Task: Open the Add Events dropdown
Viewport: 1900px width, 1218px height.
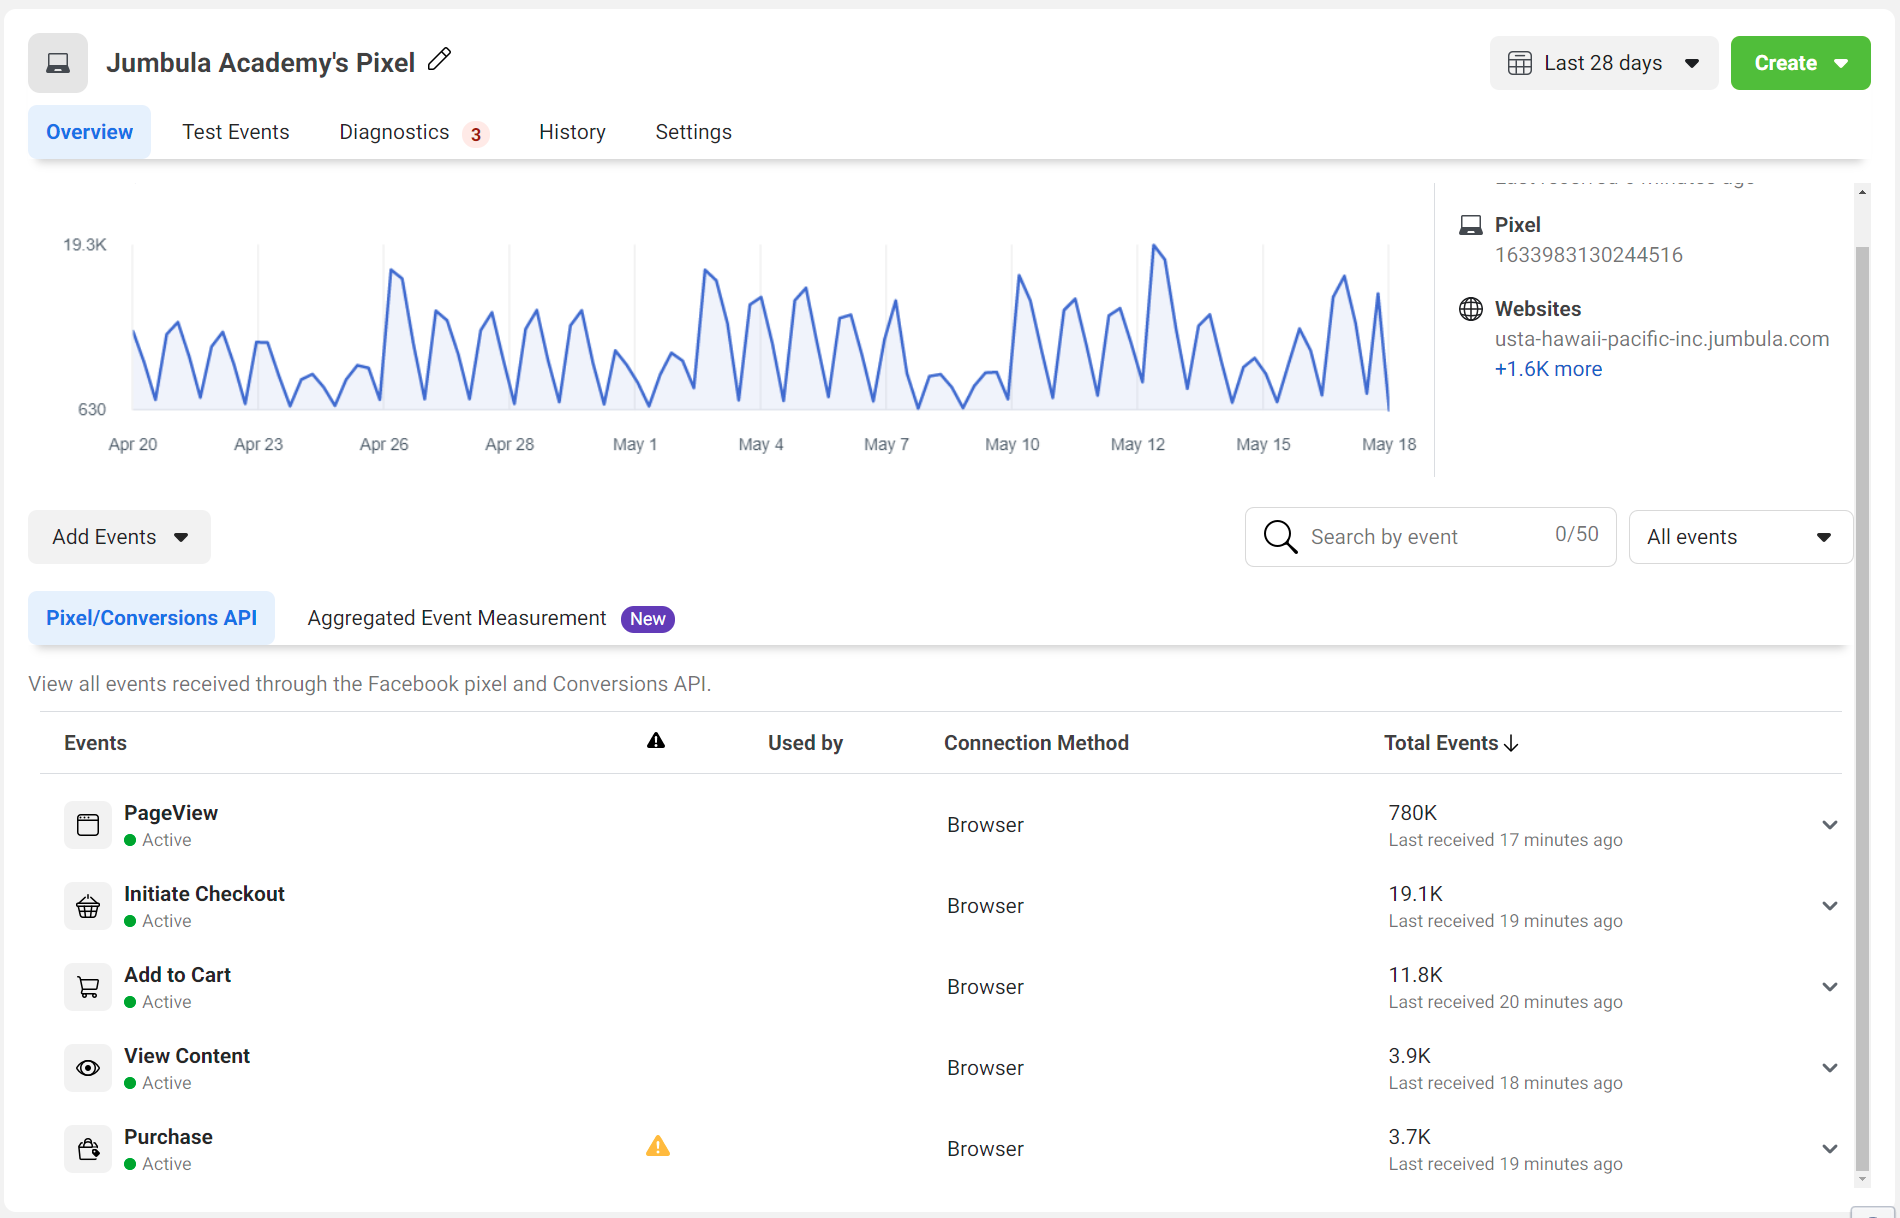Action: point(119,537)
